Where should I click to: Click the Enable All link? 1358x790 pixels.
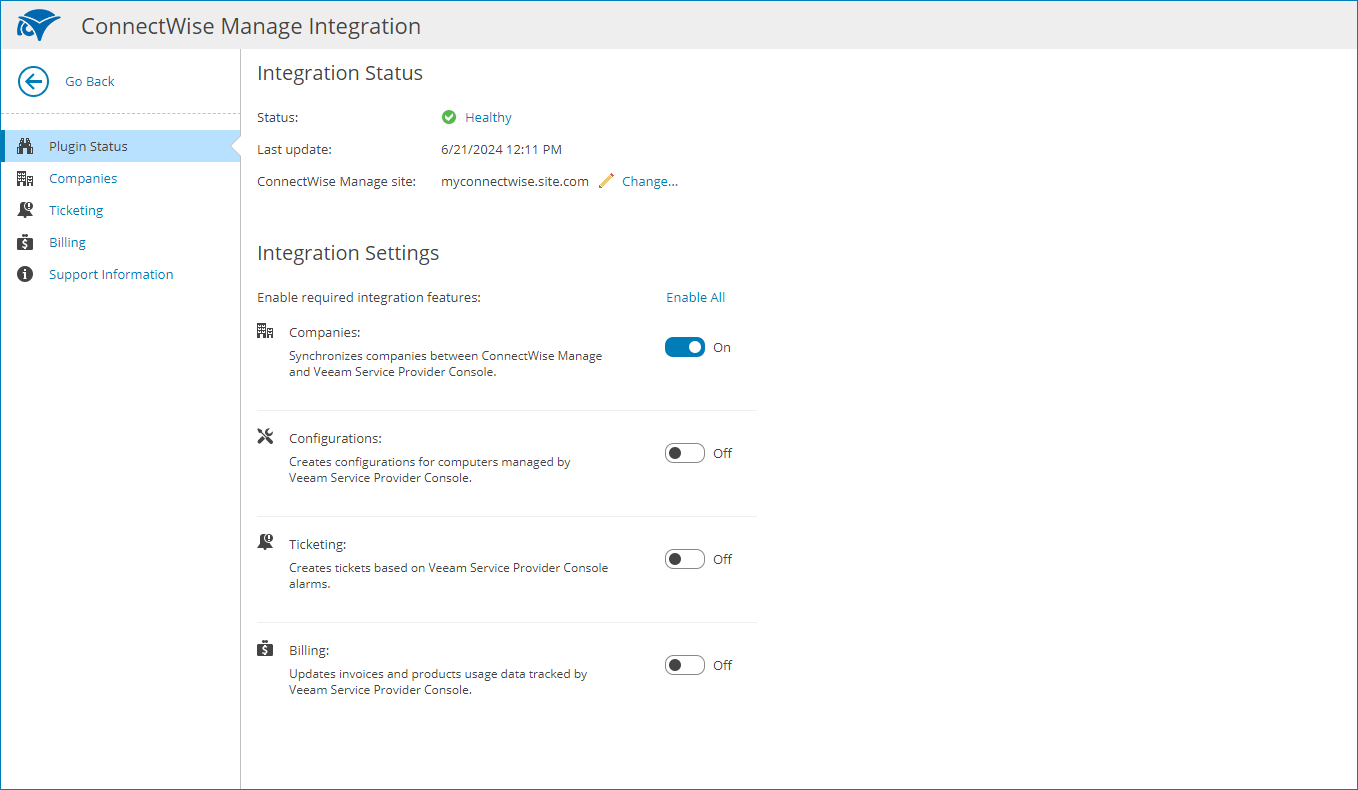[x=695, y=297]
